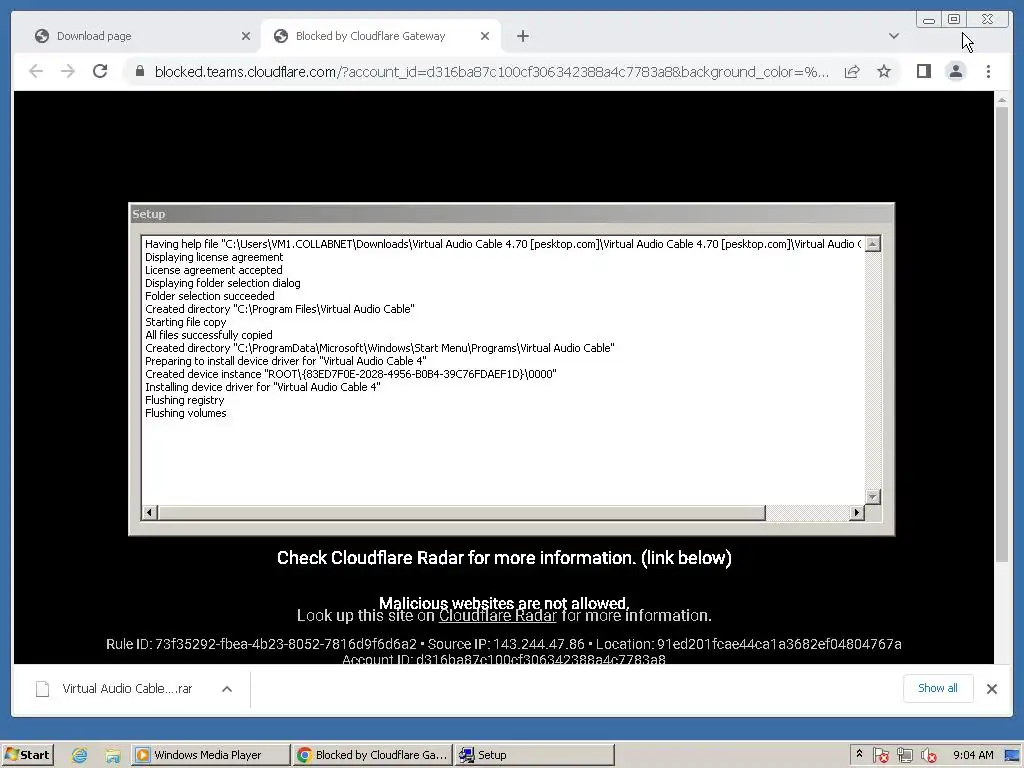The image size is (1024, 768).
Task: Click 'Flushing registry' log line
Action: point(184,400)
